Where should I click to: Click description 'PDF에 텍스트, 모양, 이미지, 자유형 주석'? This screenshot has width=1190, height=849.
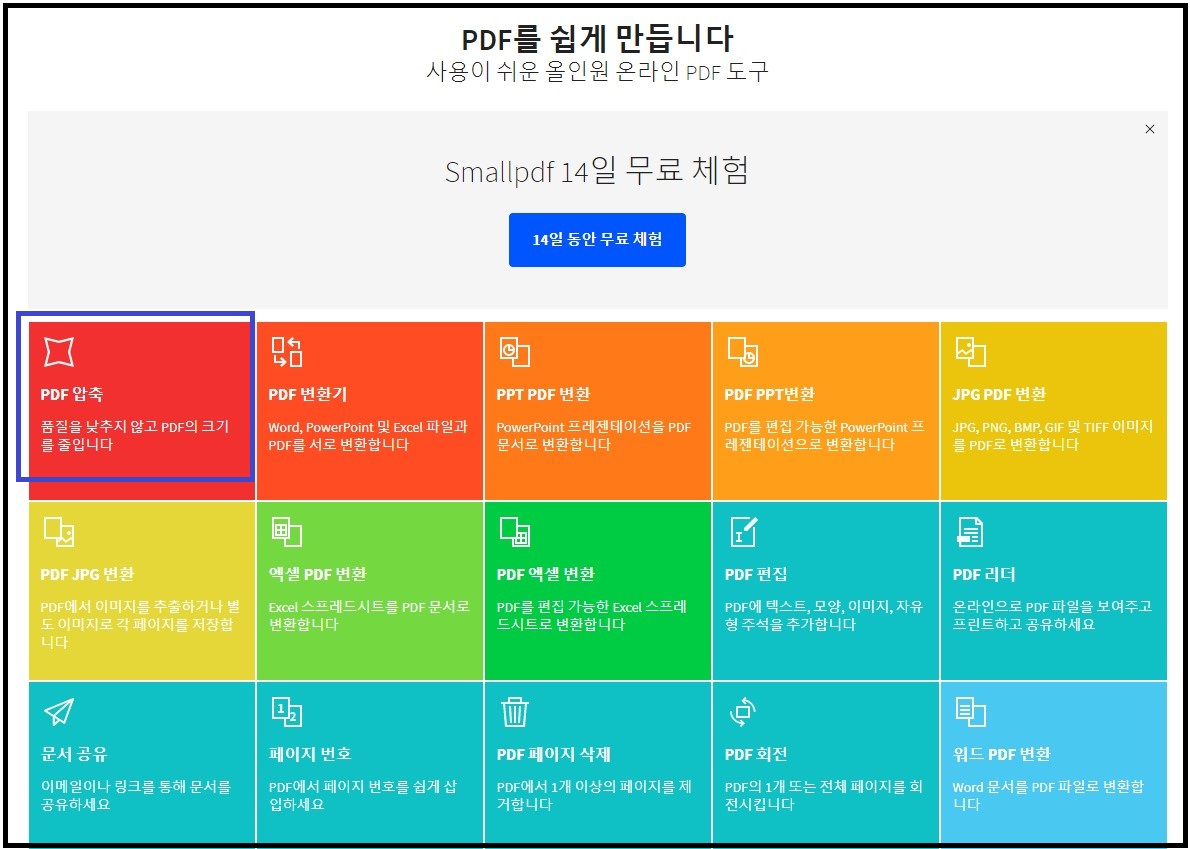point(824,615)
